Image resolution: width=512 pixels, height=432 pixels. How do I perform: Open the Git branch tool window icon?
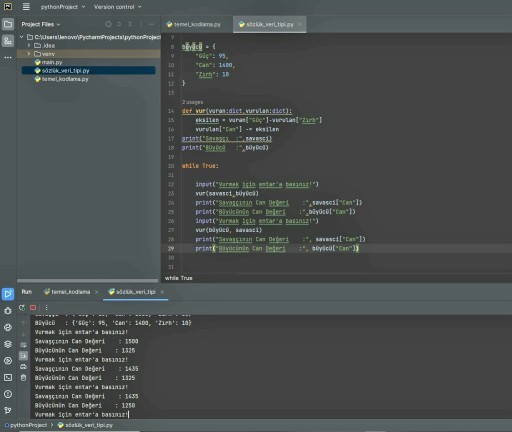click(x=8, y=410)
